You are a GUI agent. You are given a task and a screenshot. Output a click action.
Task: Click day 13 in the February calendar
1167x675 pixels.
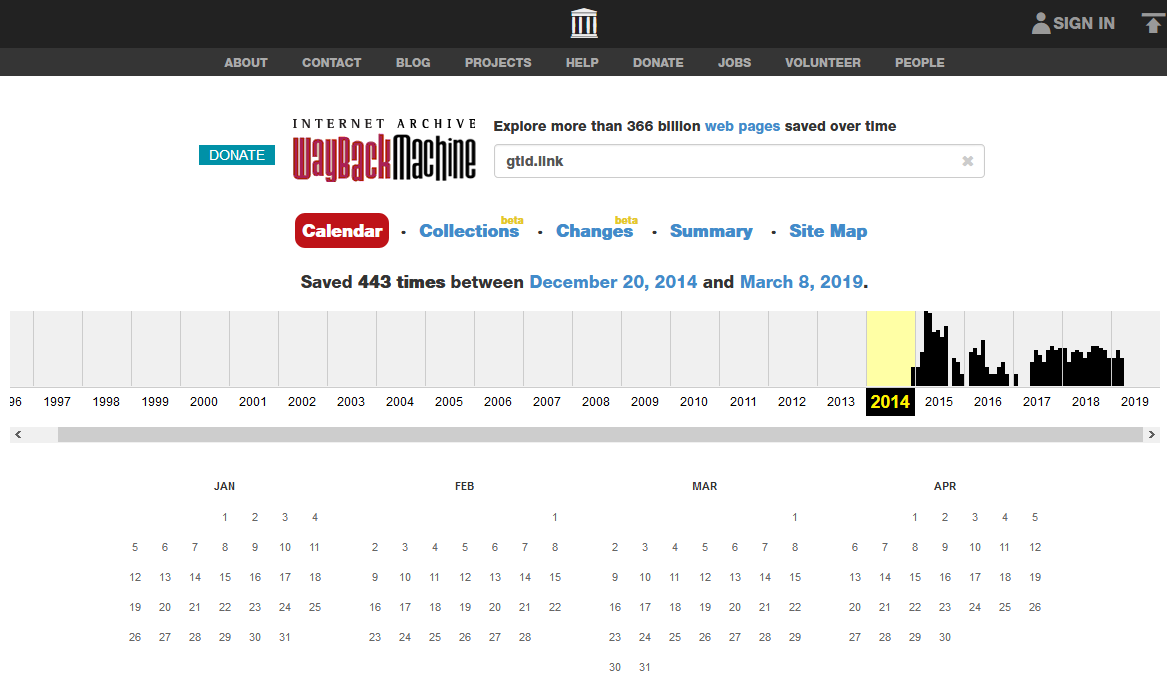point(495,577)
